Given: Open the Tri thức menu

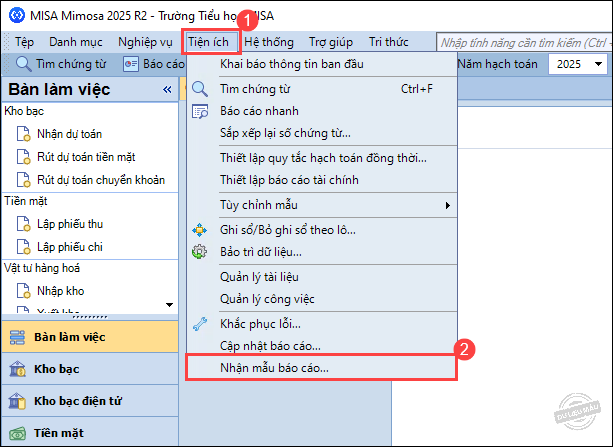Looking at the screenshot, I should tap(389, 42).
